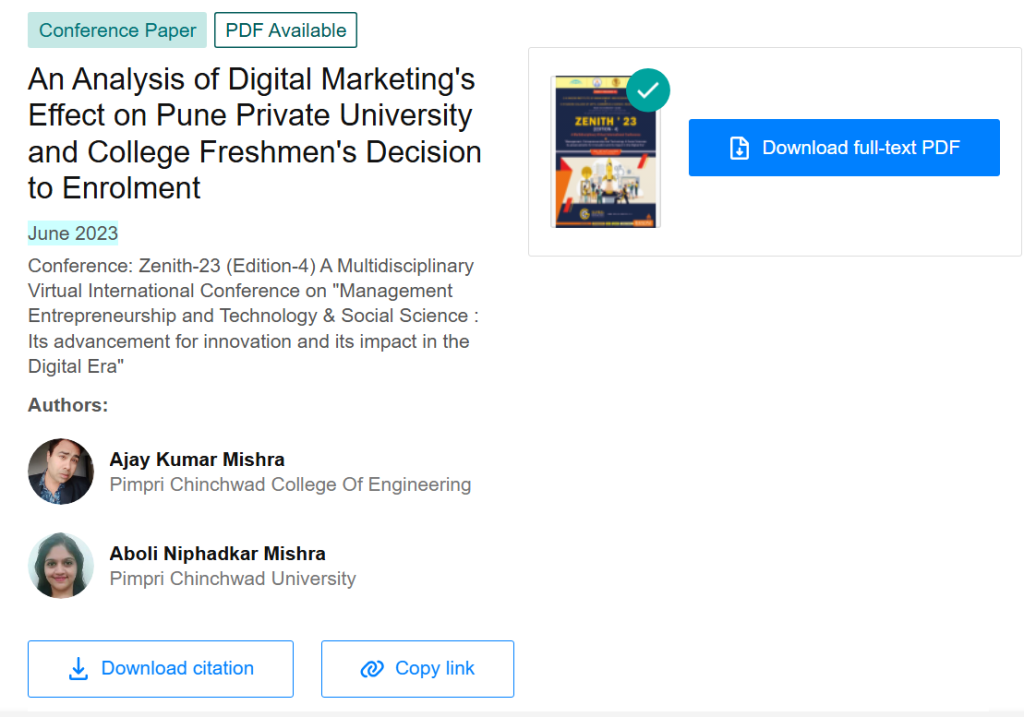Screen dimensions: 1024x717
Task: Click the green checkmark on the paper cover
Action: coord(648,90)
